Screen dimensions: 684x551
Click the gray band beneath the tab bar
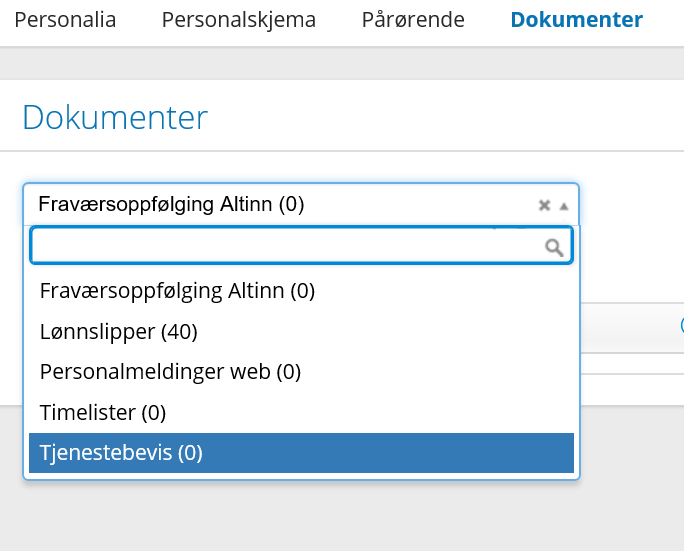342,63
